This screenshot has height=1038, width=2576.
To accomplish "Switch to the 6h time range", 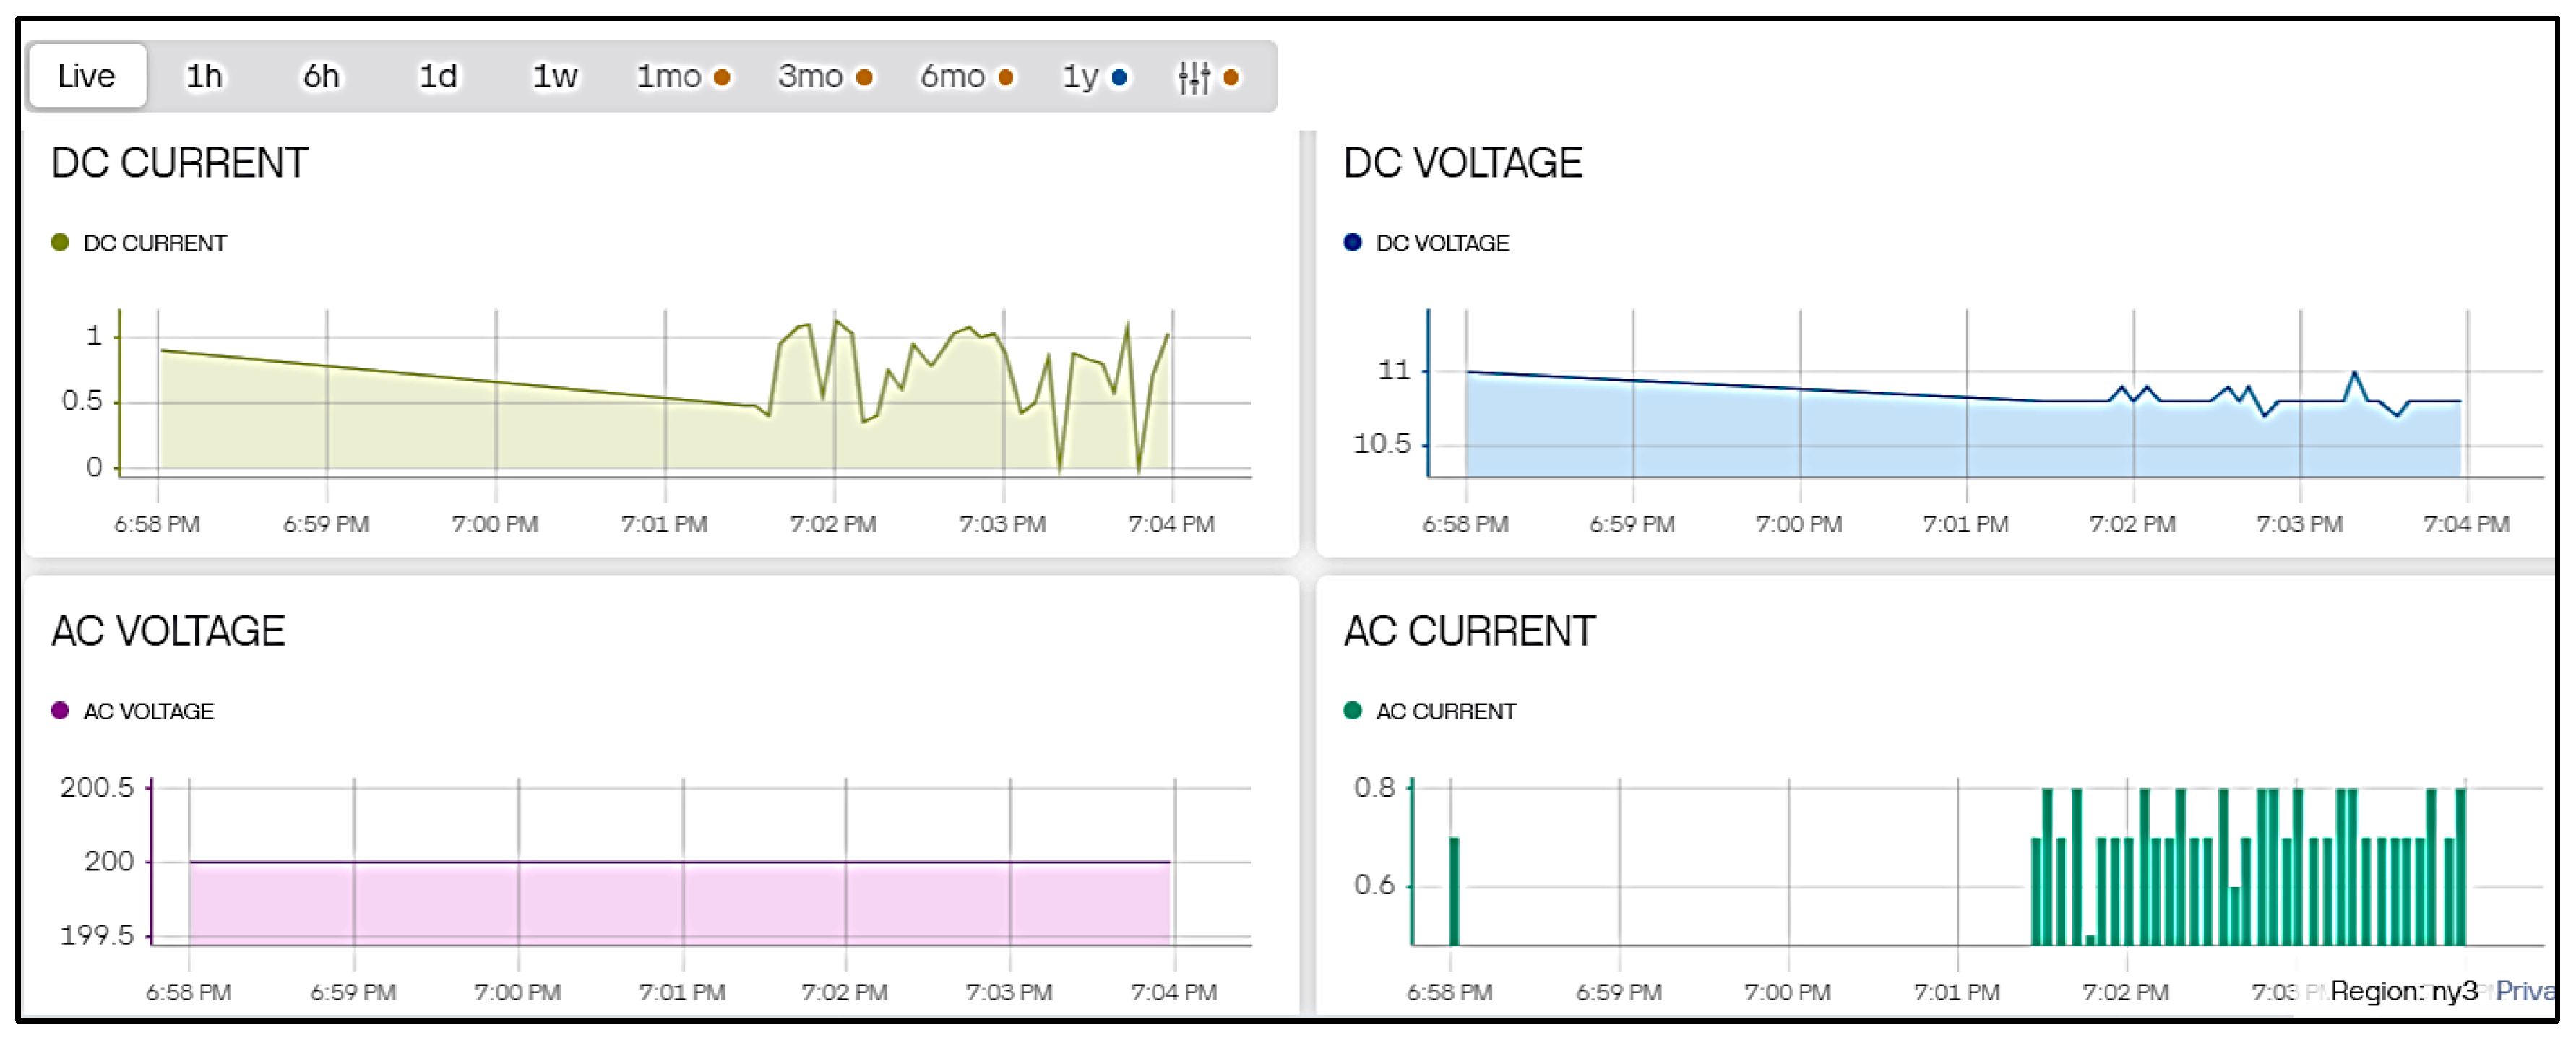I will coord(321,76).
